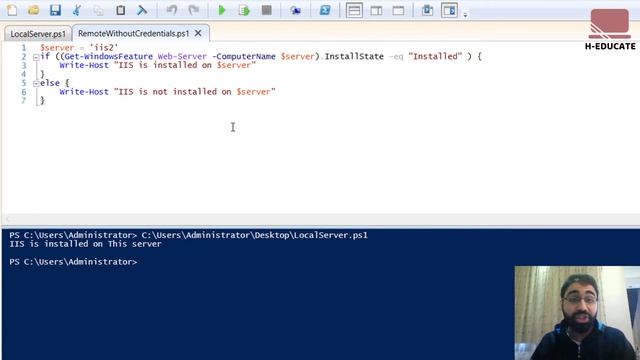
Task: Show Script Pane maximized layout icon
Action: [x=398, y=10]
